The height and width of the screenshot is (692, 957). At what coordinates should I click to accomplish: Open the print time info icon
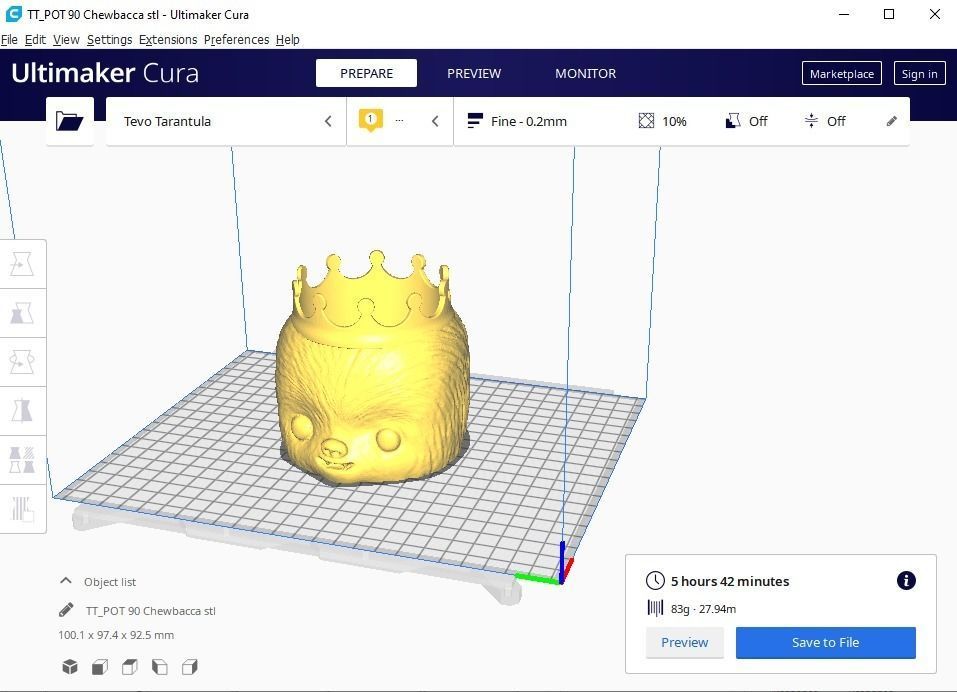pos(906,580)
